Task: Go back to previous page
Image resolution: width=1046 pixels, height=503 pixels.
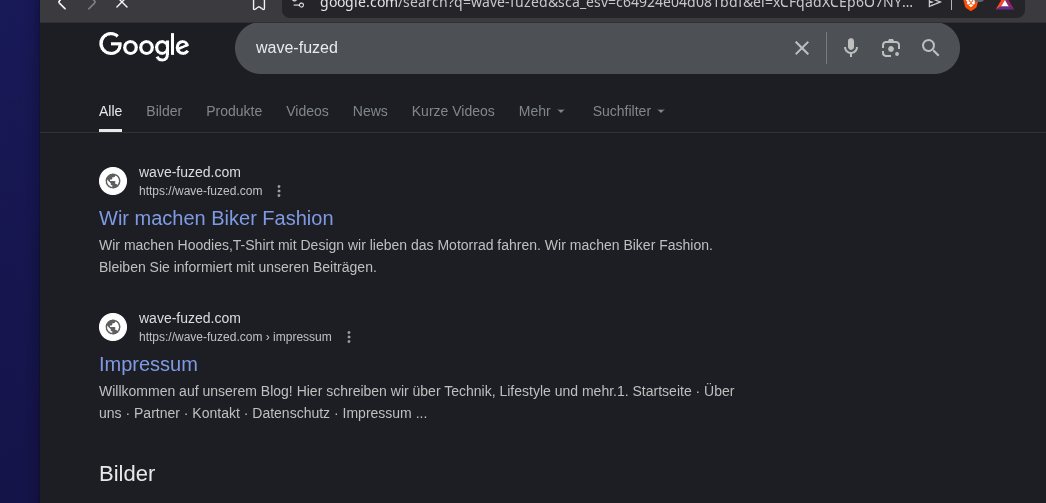Action: pos(62,4)
